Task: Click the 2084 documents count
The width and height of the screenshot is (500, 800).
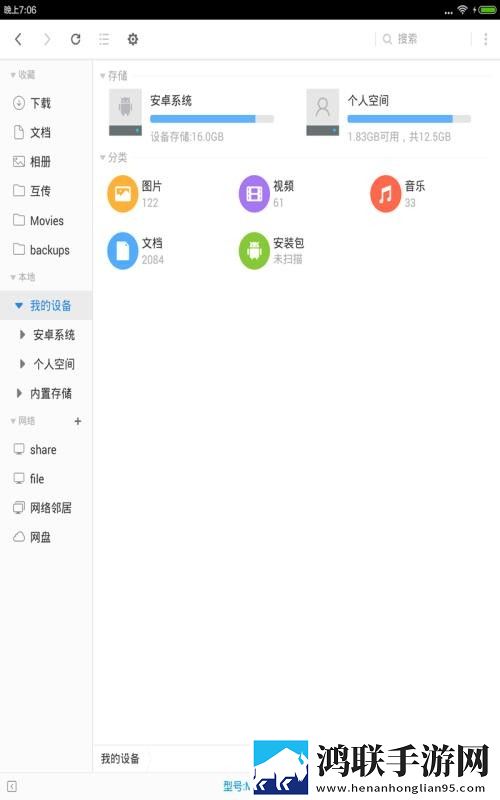Action: 153,260
